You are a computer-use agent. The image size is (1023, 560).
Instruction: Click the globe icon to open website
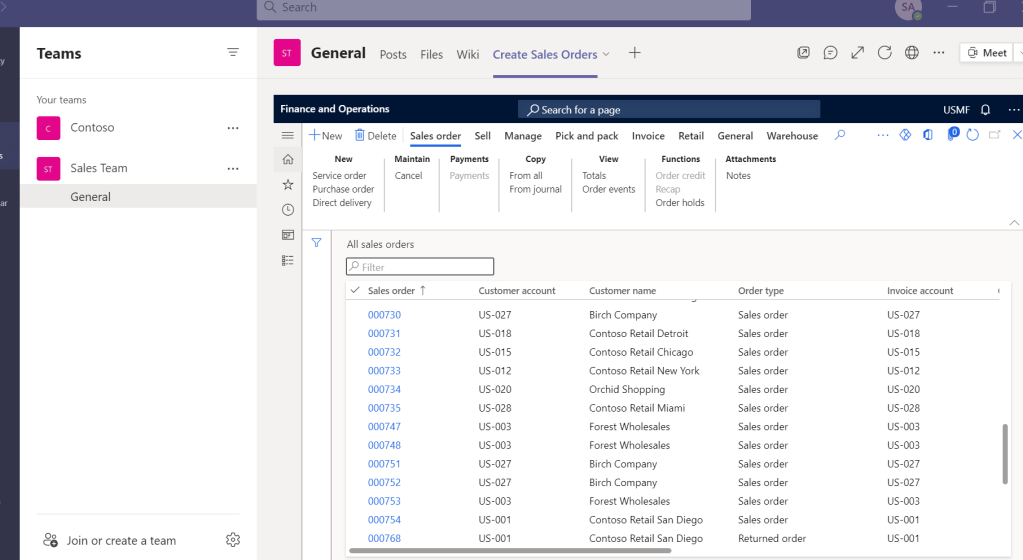(911, 53)
